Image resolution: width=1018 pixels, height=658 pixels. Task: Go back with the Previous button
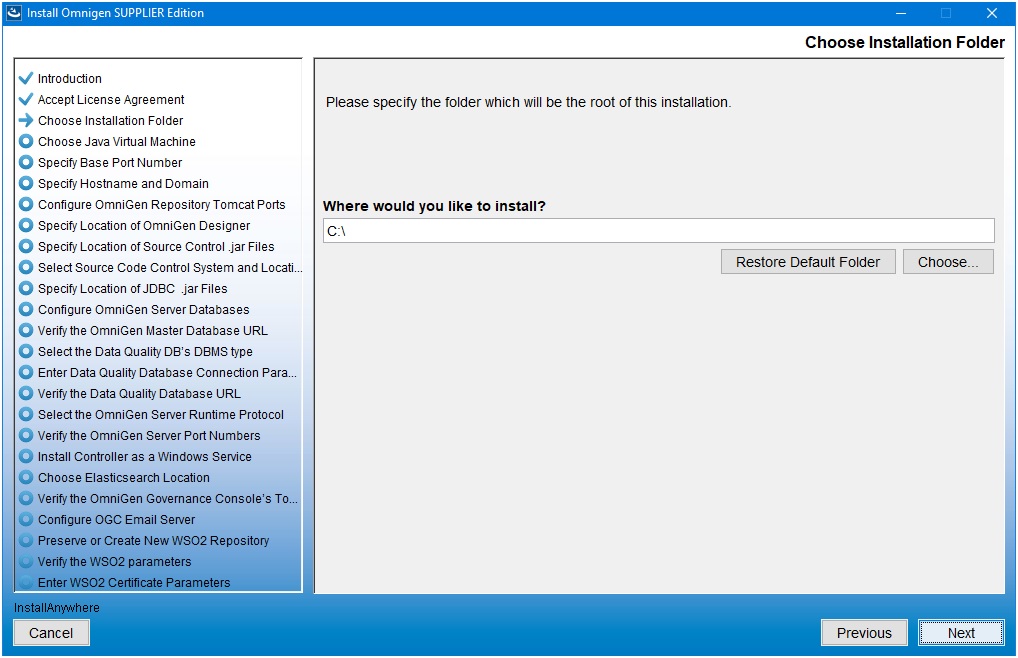(864, 633)
